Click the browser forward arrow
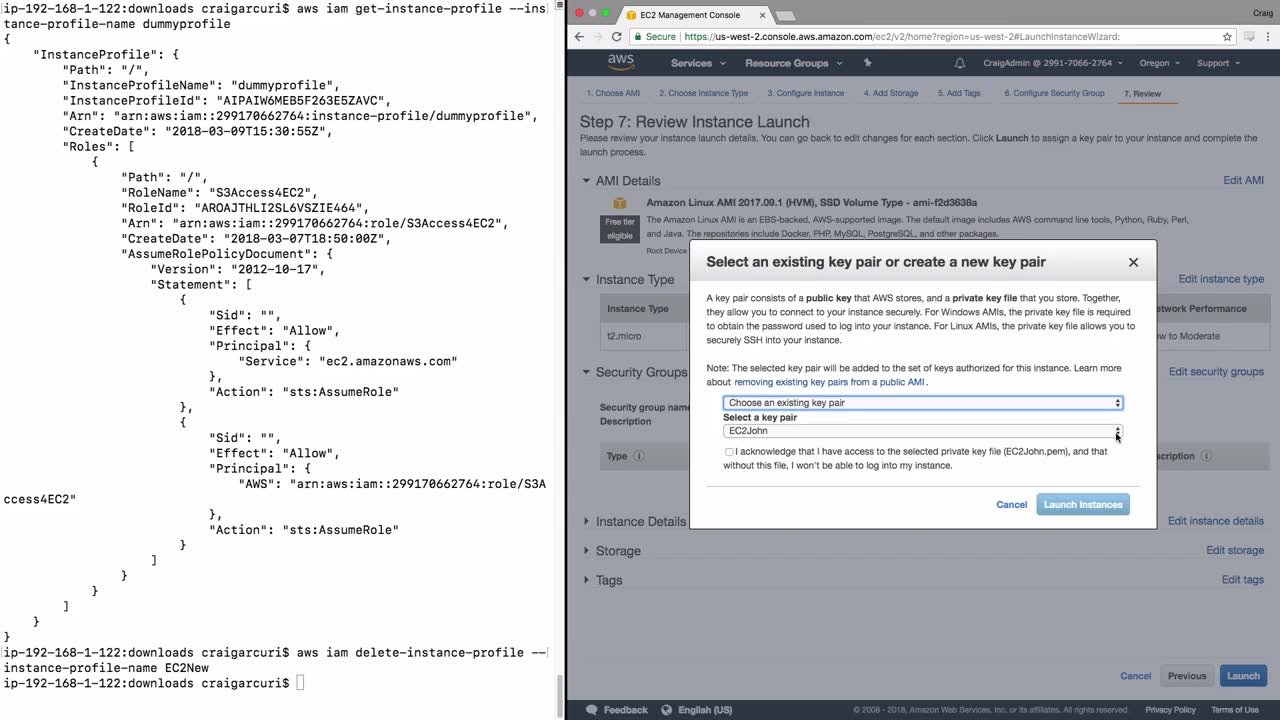The width and height of the screenshot is (1280, 720). pyautogui.click(x=598, y=37)
